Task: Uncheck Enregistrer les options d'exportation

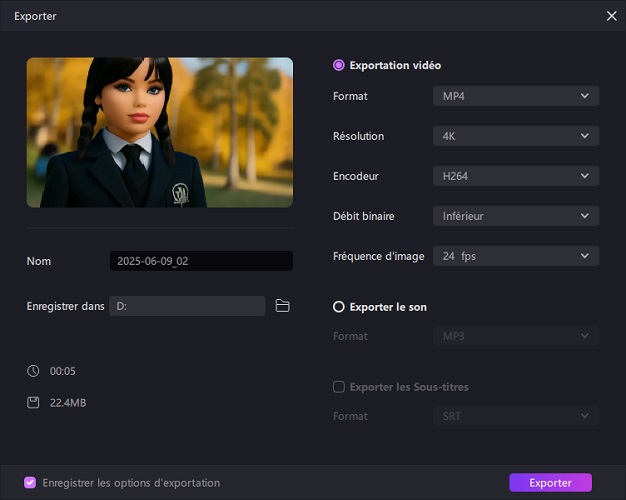Action: pos(30,482)
